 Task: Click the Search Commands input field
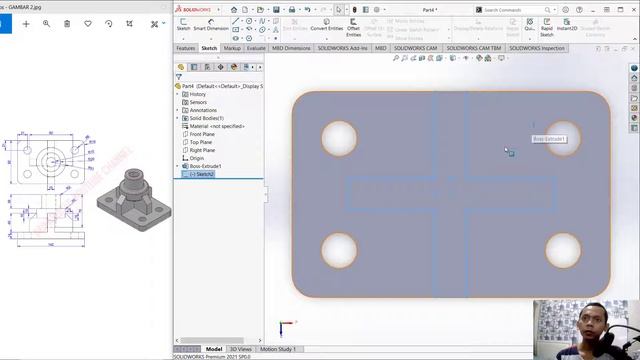(x=513, y=10)
